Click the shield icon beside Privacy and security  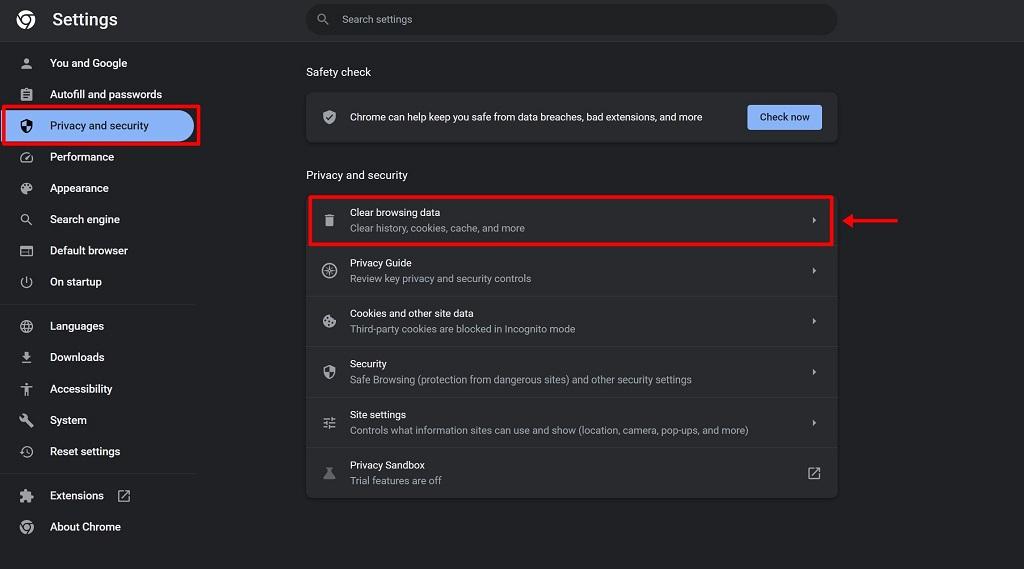[26, 126]
